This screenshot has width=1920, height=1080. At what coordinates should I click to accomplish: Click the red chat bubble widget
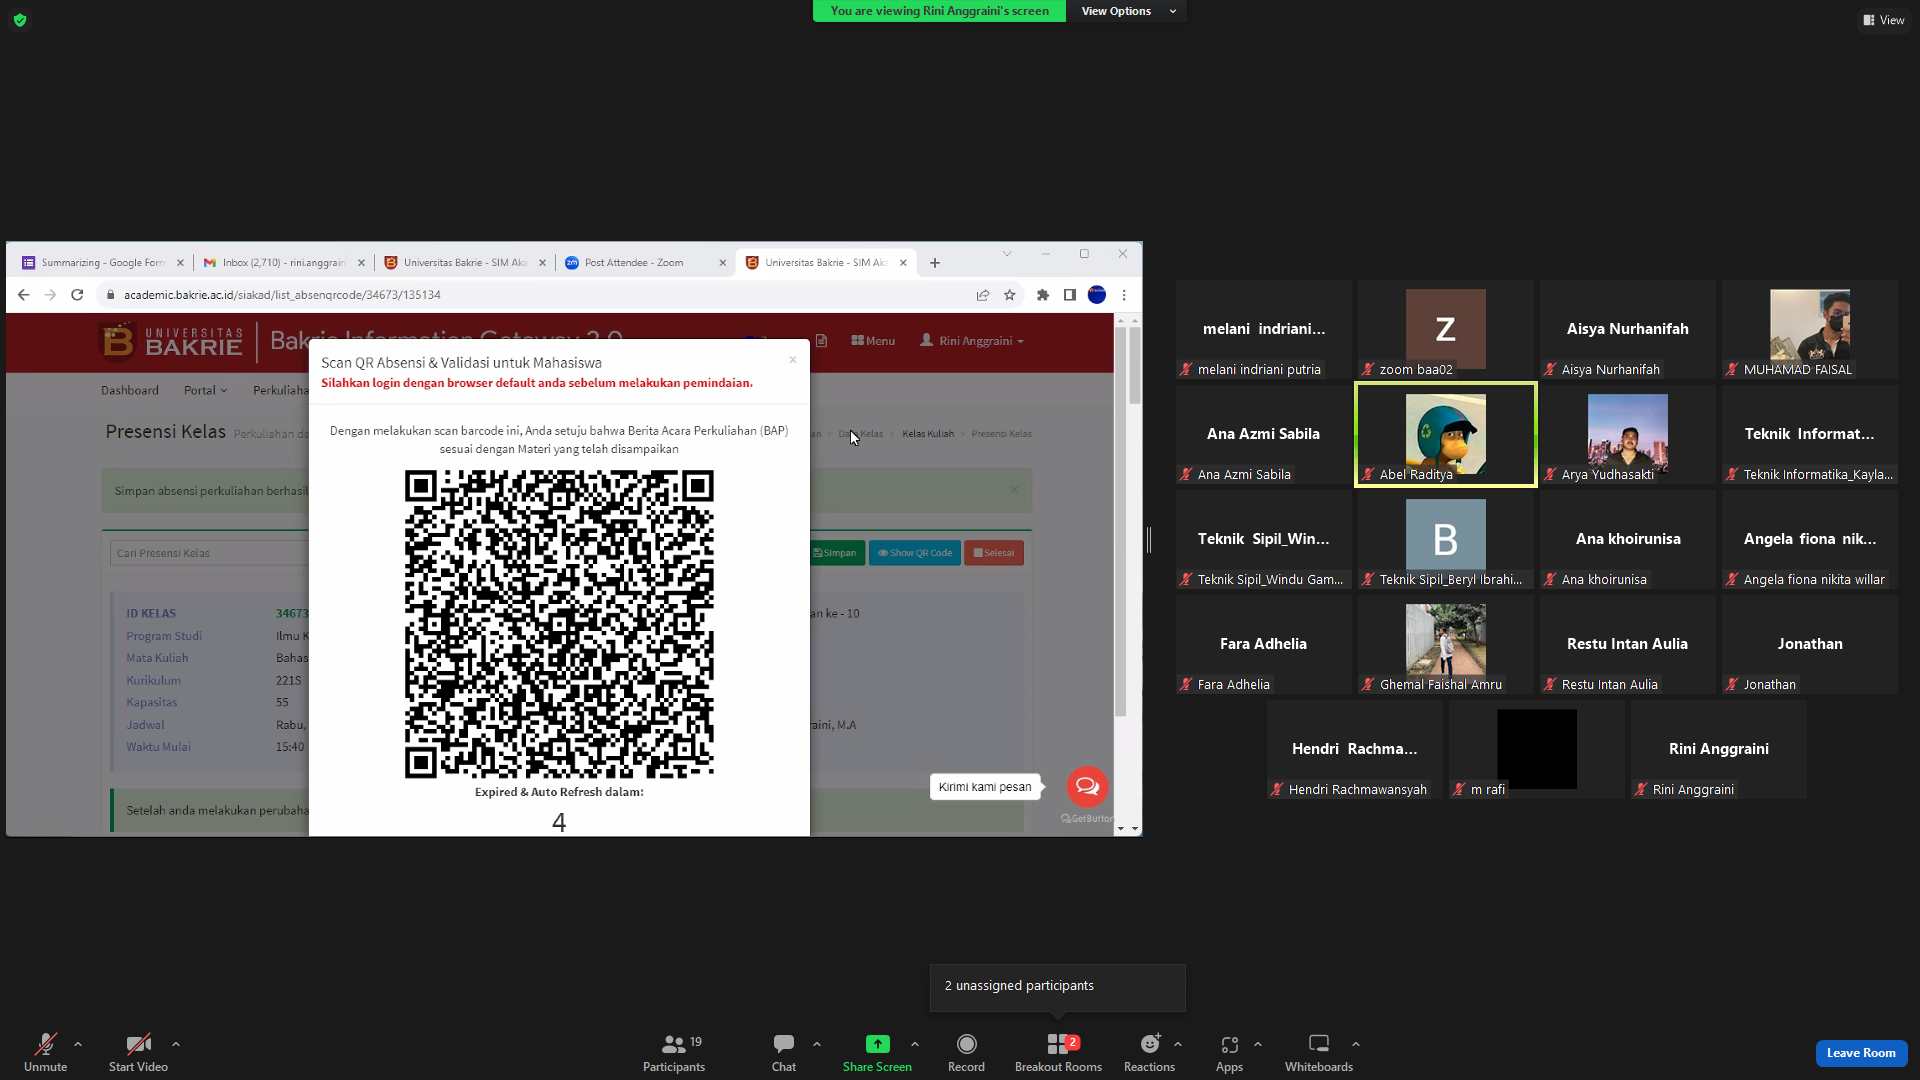tap(1087, 787)
